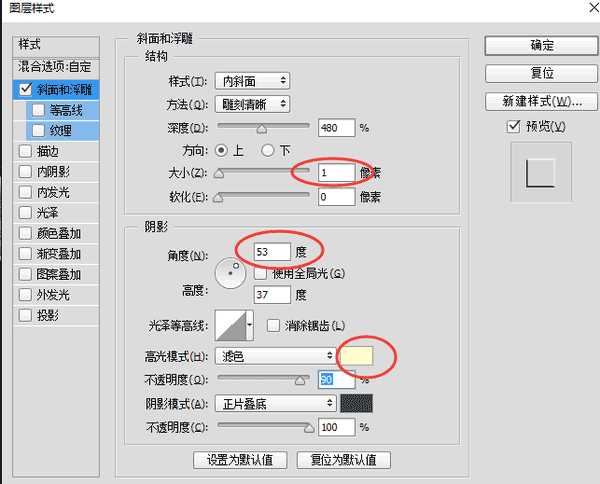The height and width of the screenshot is (484, 600).
Task: Click the style preview thumbnail
Action: tap(541, 172)
